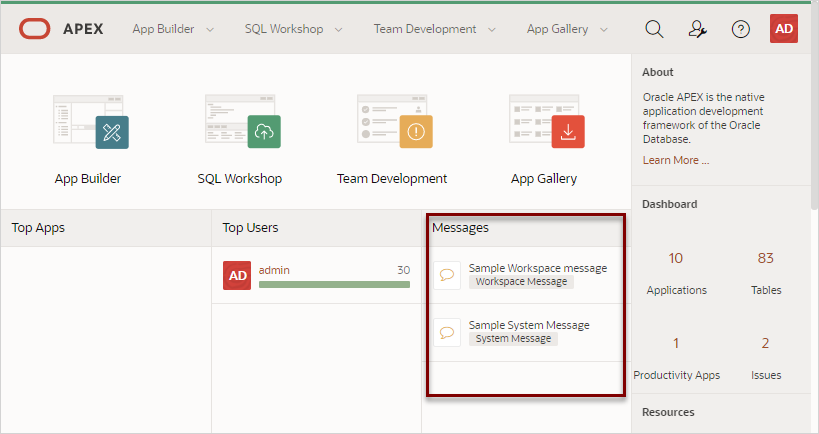Click the Top Users heading

250,228
